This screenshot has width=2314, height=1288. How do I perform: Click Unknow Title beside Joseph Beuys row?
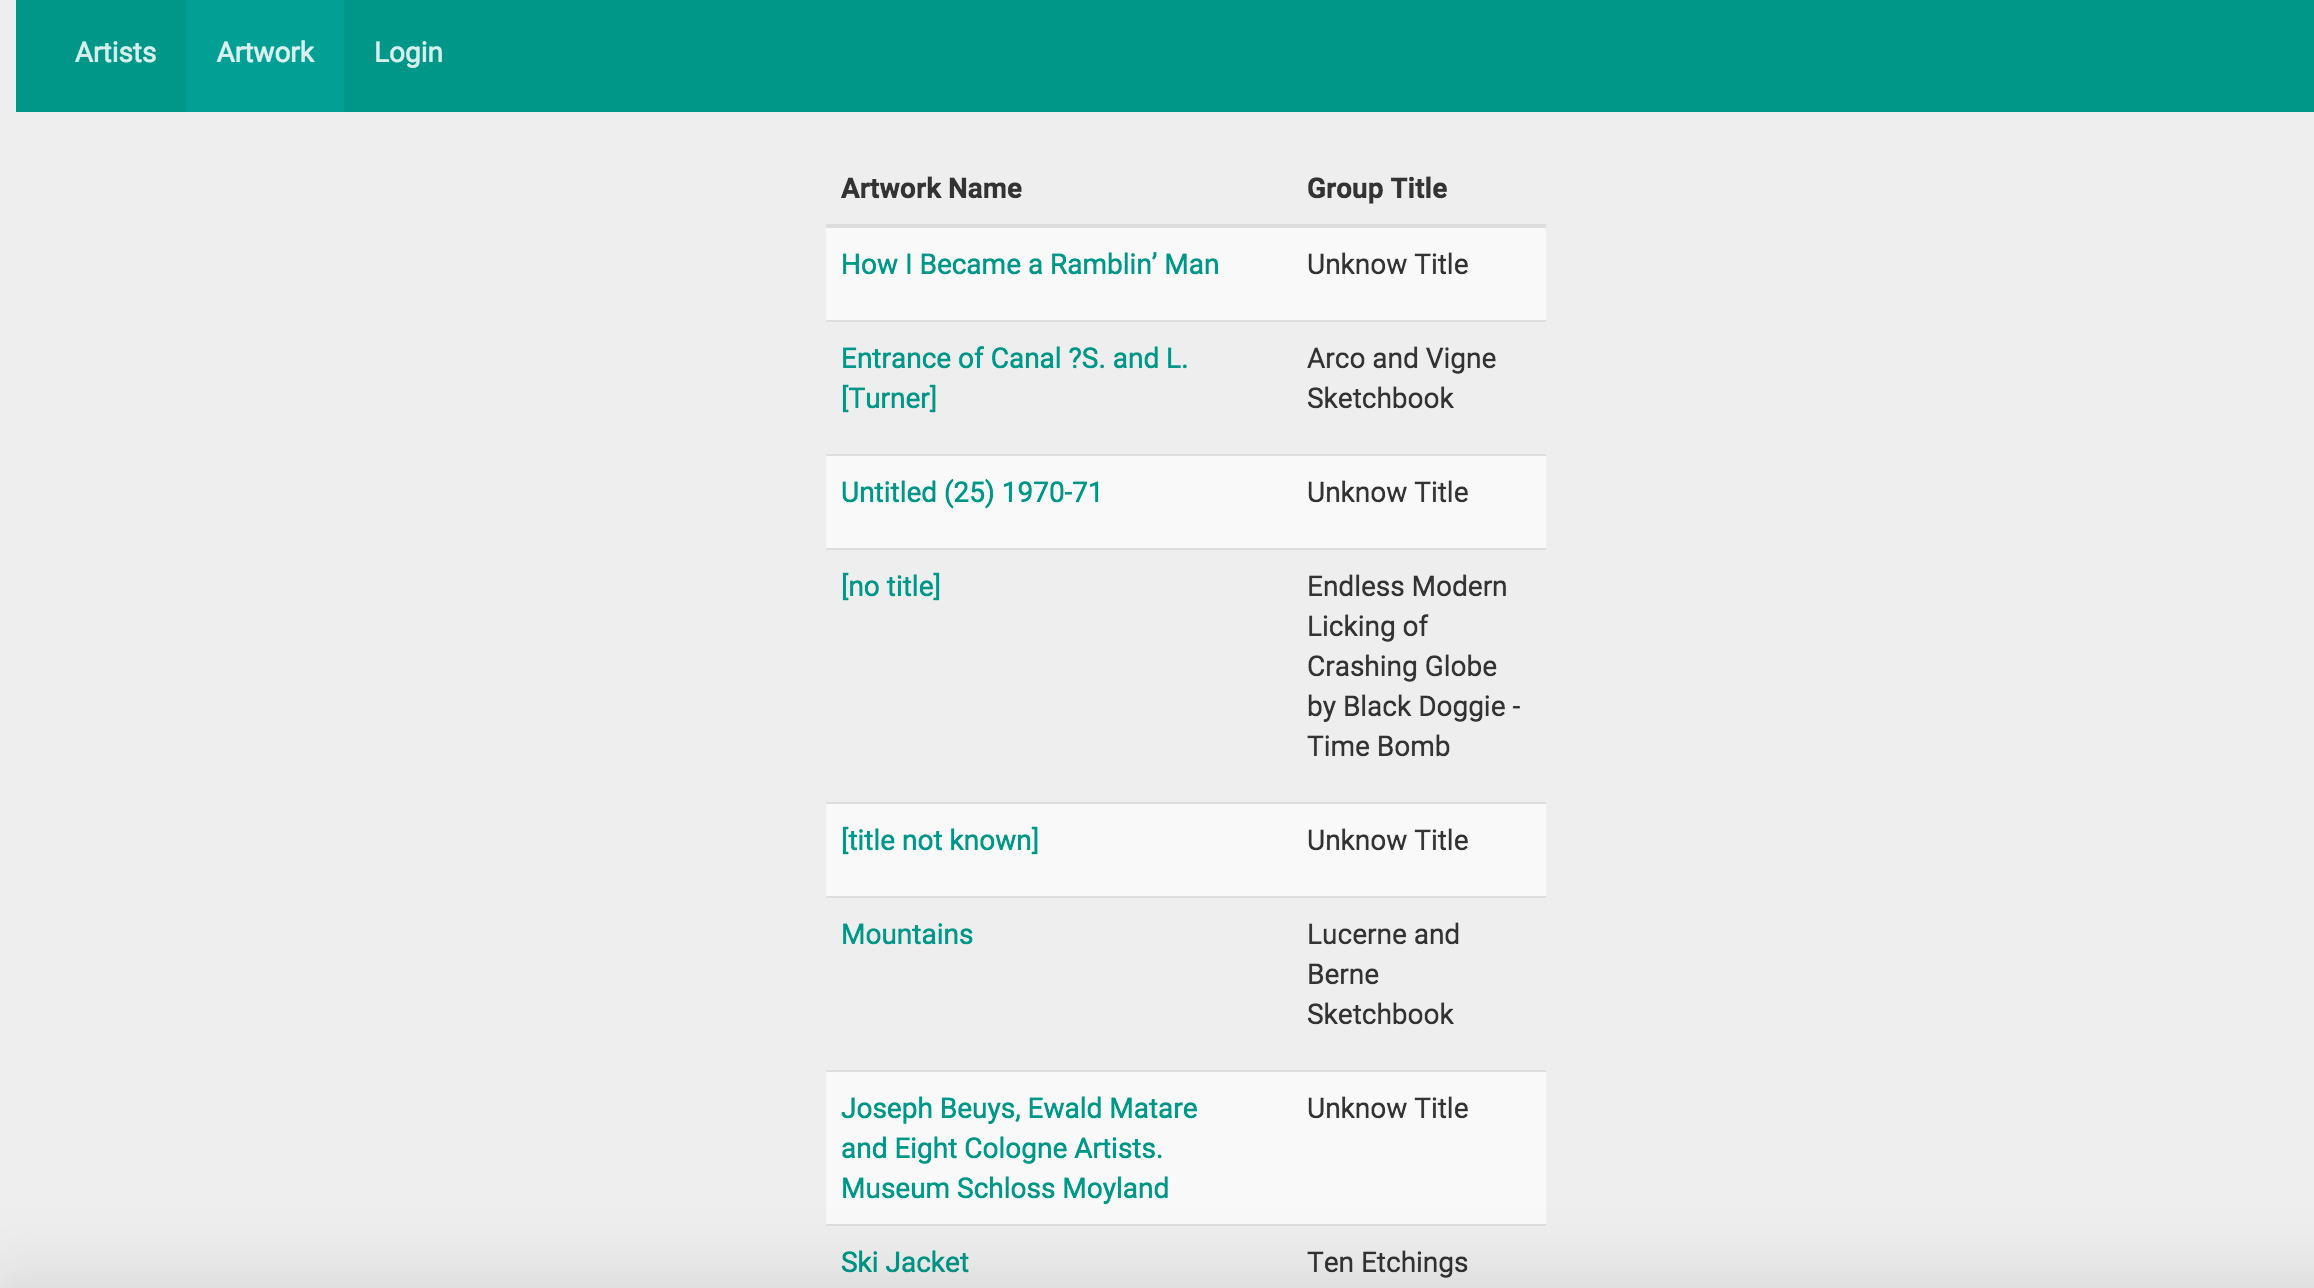point(1386,1109)
